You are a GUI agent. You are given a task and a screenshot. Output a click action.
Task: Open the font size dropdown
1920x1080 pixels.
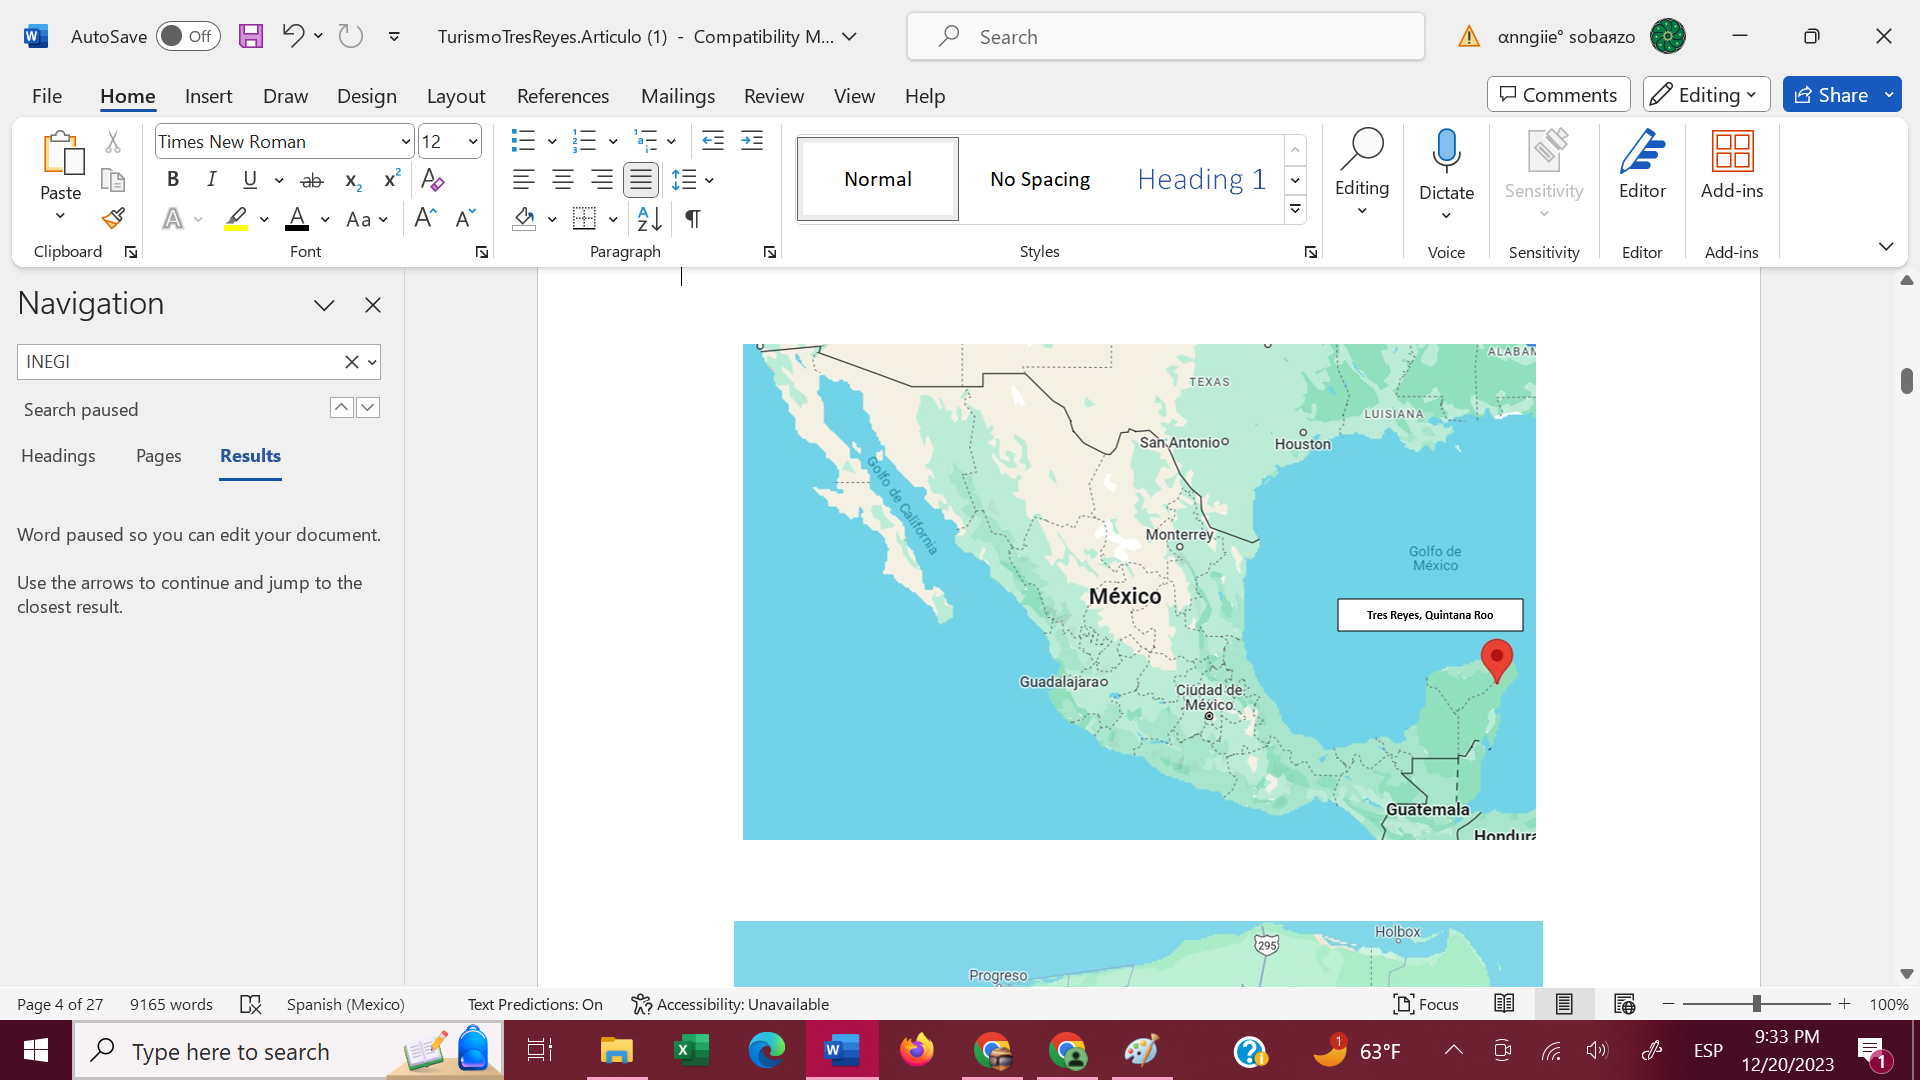(x=472, y=141)
